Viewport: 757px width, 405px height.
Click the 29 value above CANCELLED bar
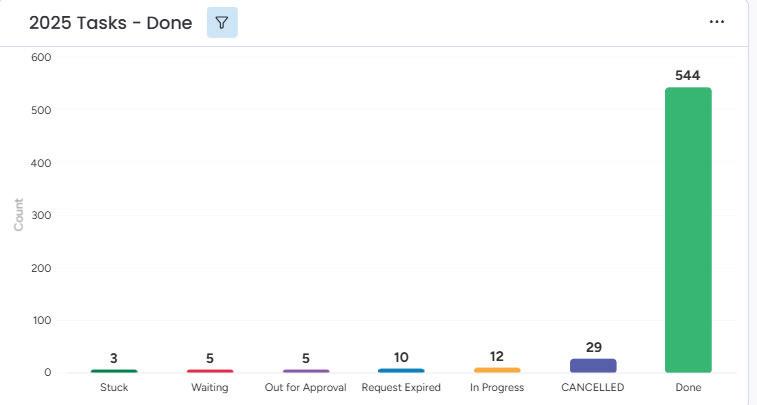point(593,347)
